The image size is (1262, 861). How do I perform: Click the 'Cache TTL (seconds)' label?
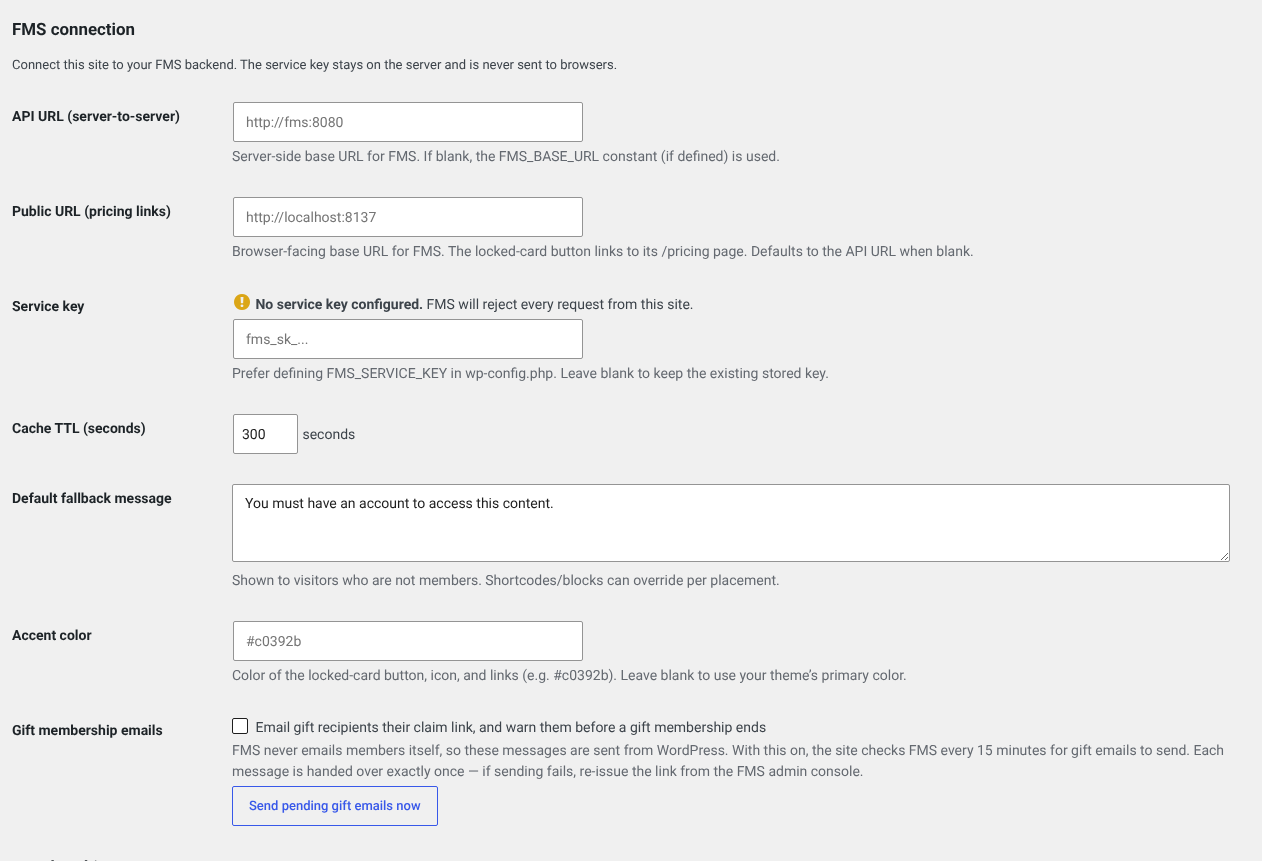pyautogui.click(x=79, y=428)
